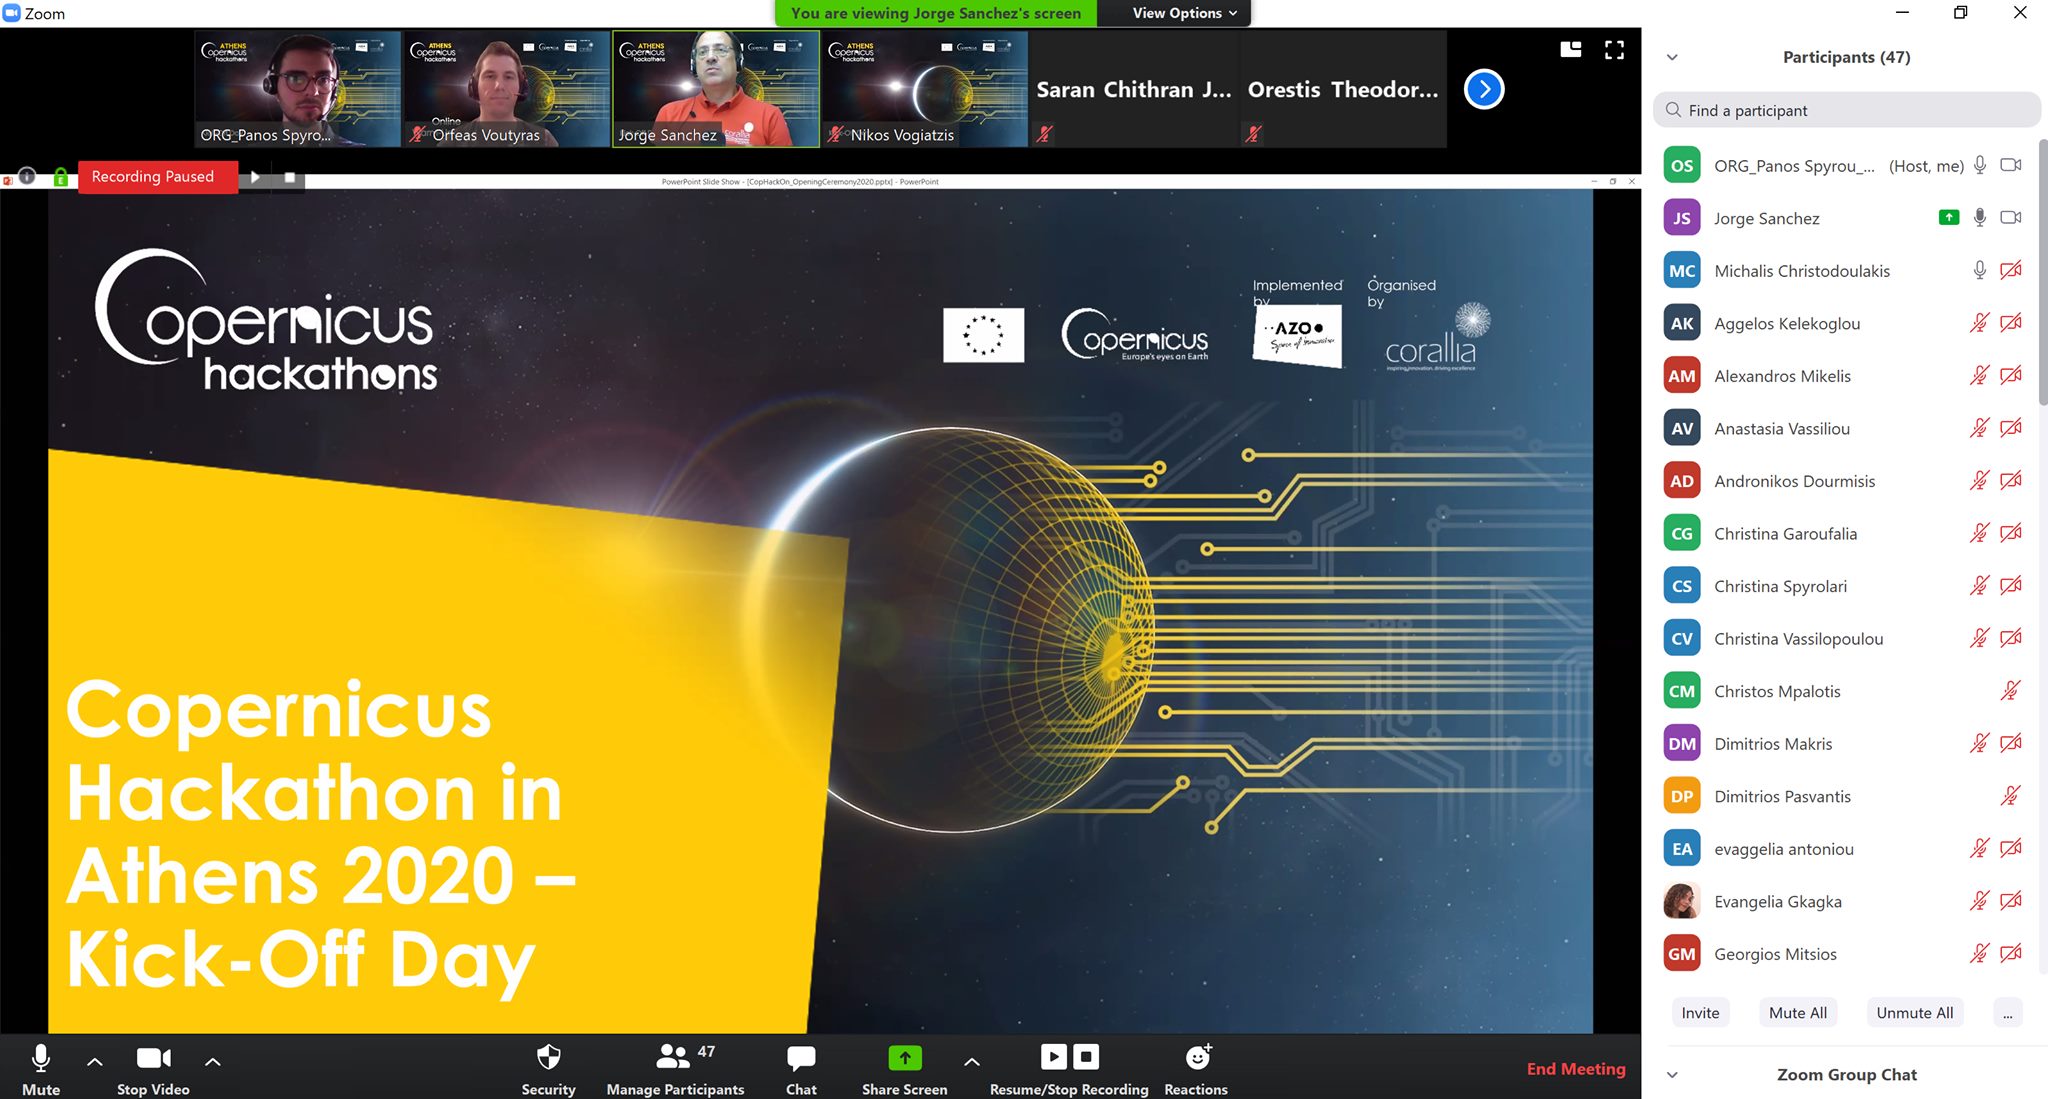Click Christos Mpalotis muted mic icon

pyautogui.click(x=2011, y=690)
